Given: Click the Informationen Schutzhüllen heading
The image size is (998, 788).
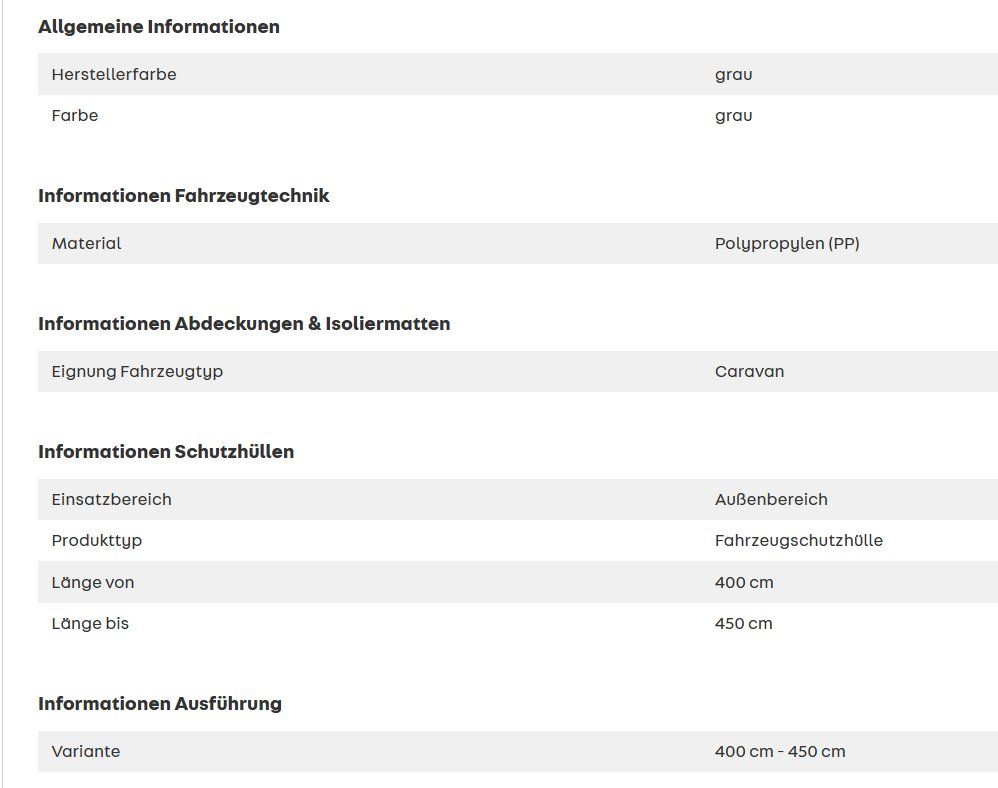Looking at the screenshot, I should (166, 452).
